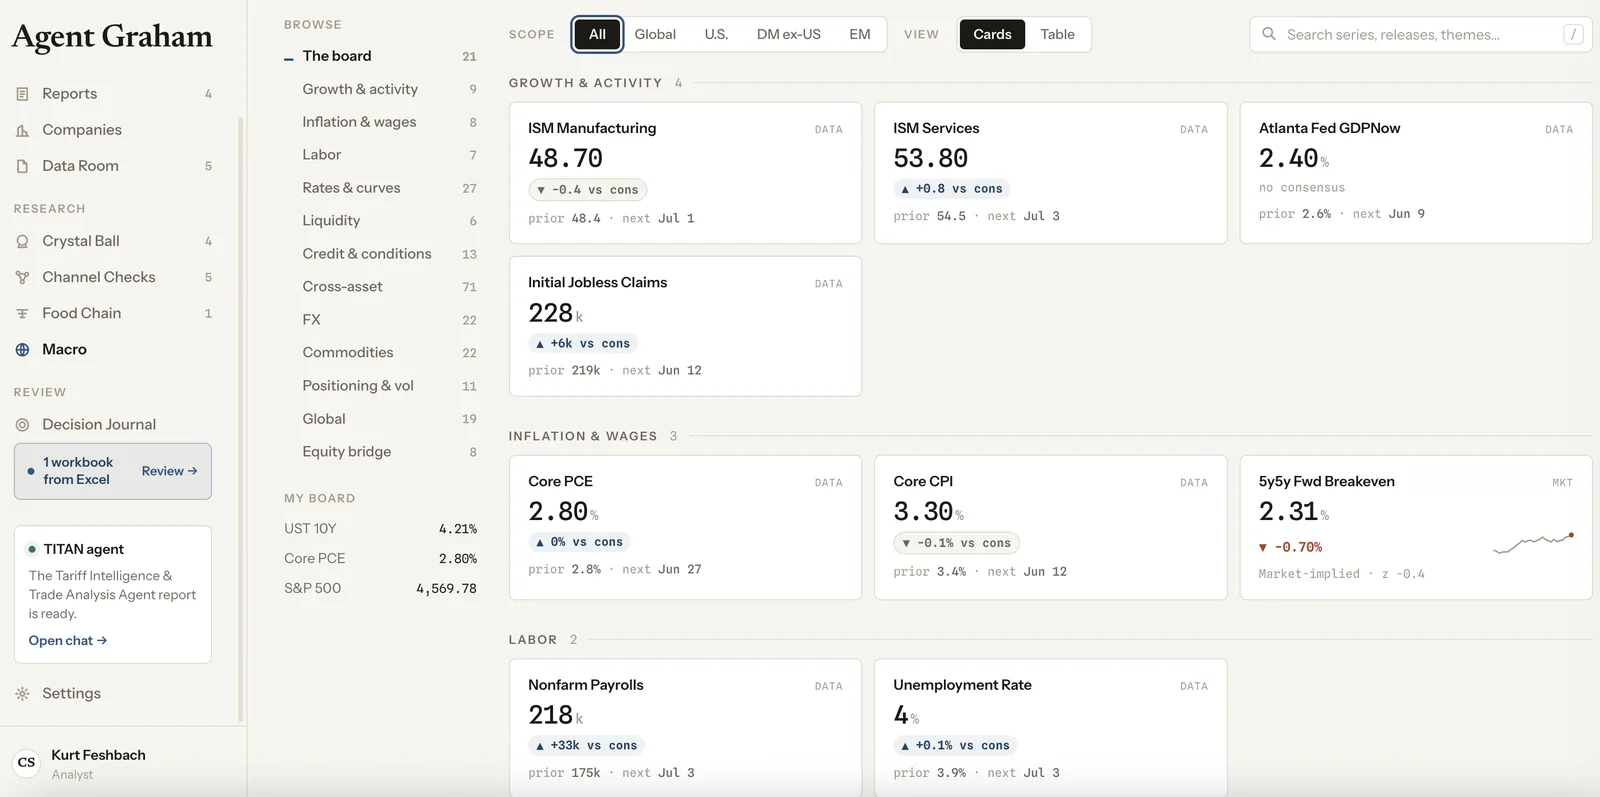Click Review for the Excel workbook
The image size is (1600, 797).
click(x=169, y=471)
